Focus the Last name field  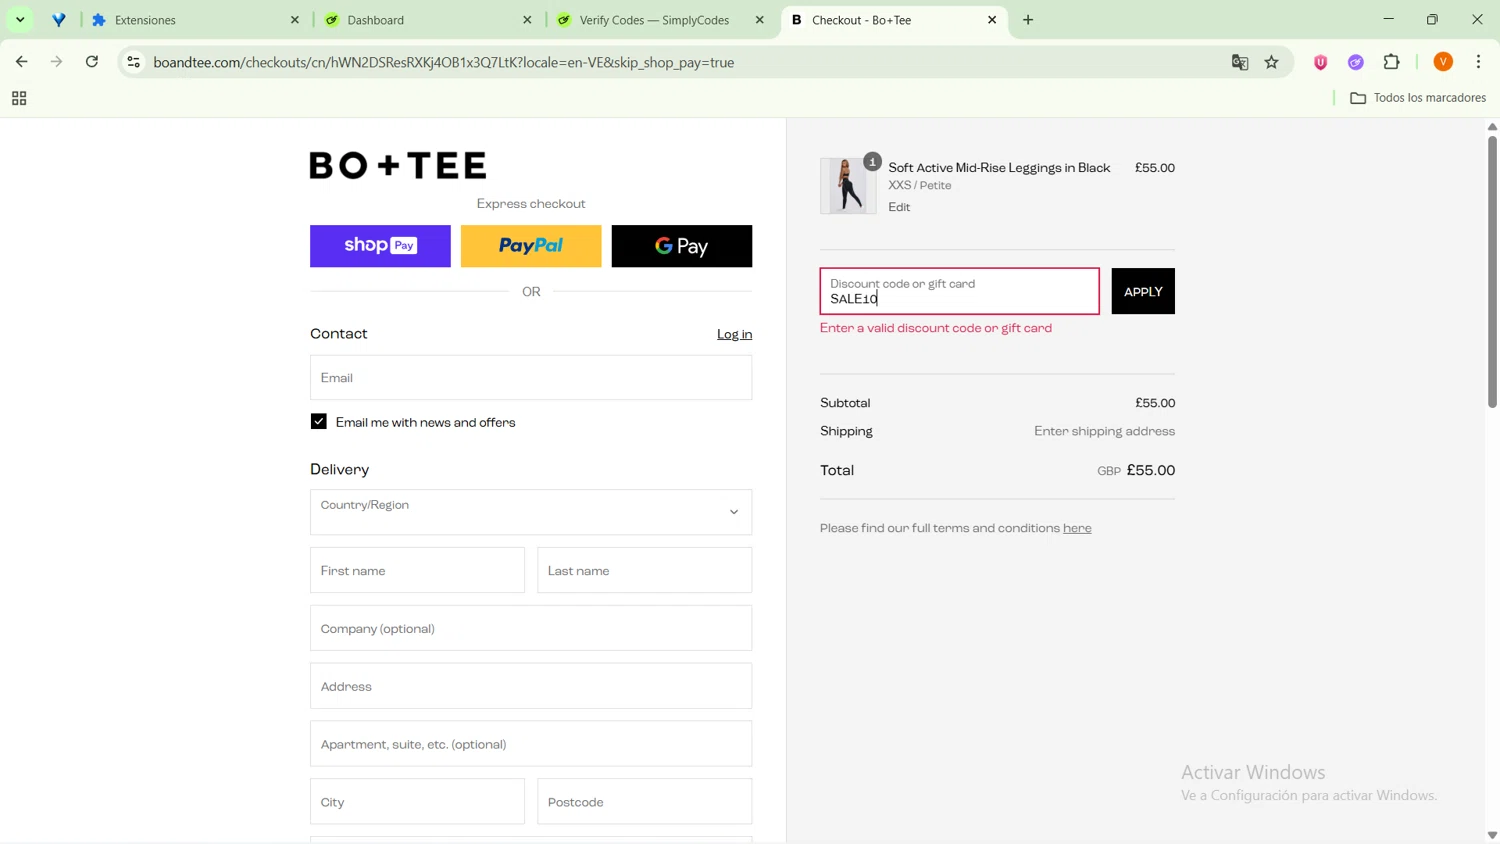(x=644, y=570)
